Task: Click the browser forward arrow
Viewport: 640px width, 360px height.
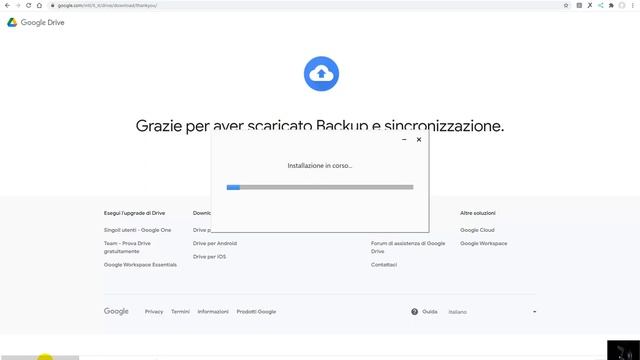Action: coord(18,5)
